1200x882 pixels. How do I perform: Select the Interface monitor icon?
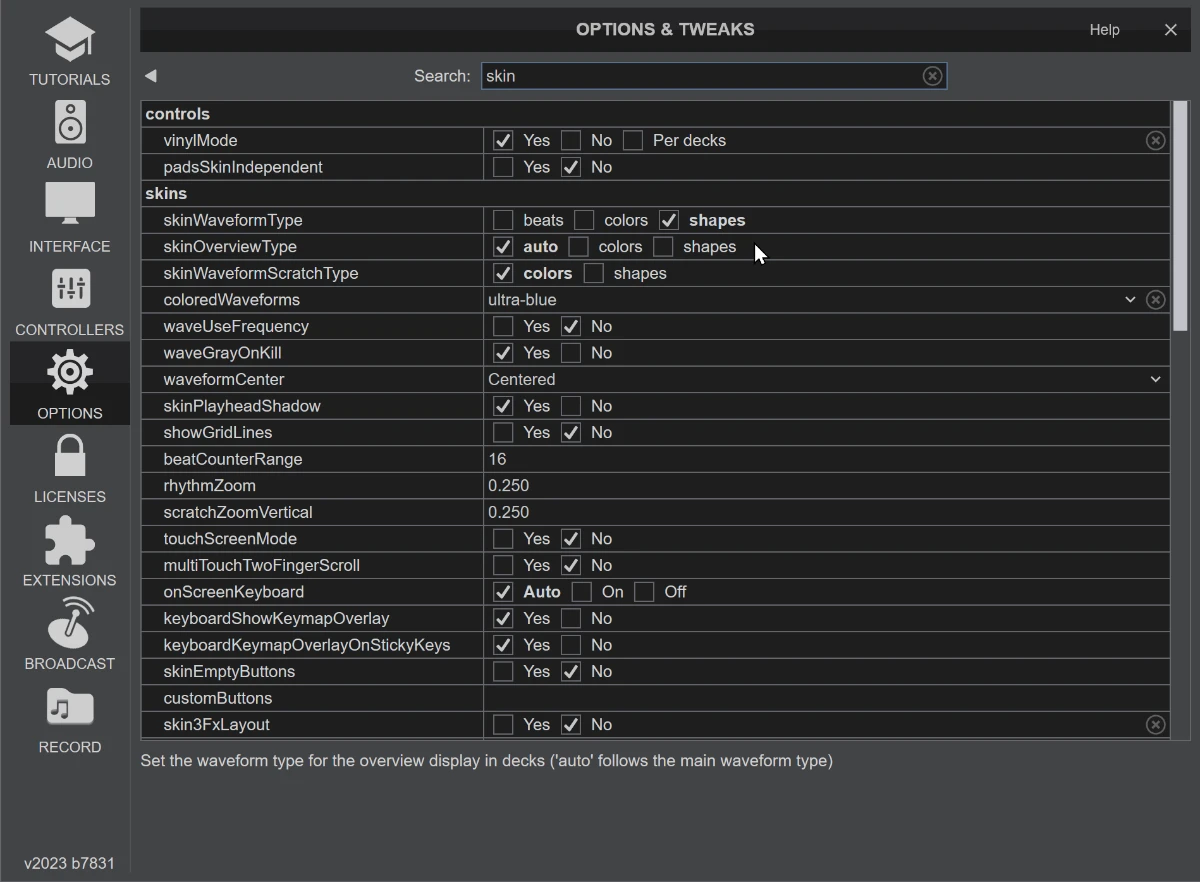pos(69,207)
